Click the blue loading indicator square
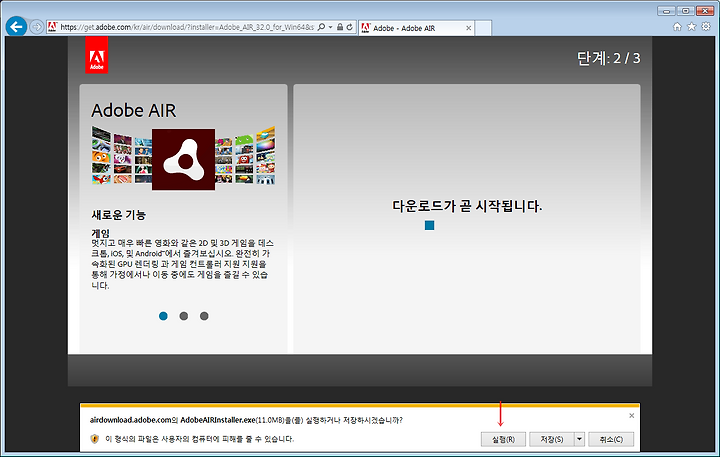 (429, 225)
